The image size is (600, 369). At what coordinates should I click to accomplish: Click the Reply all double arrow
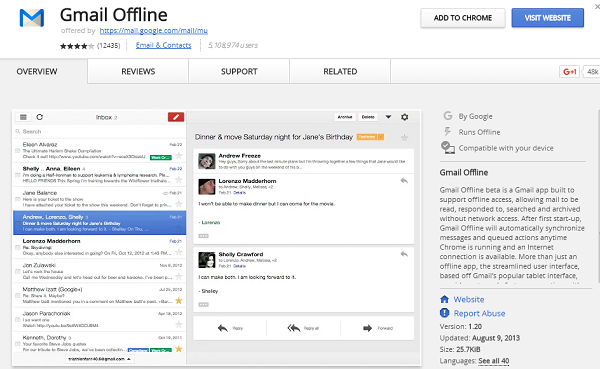click(x=294, y=328)
